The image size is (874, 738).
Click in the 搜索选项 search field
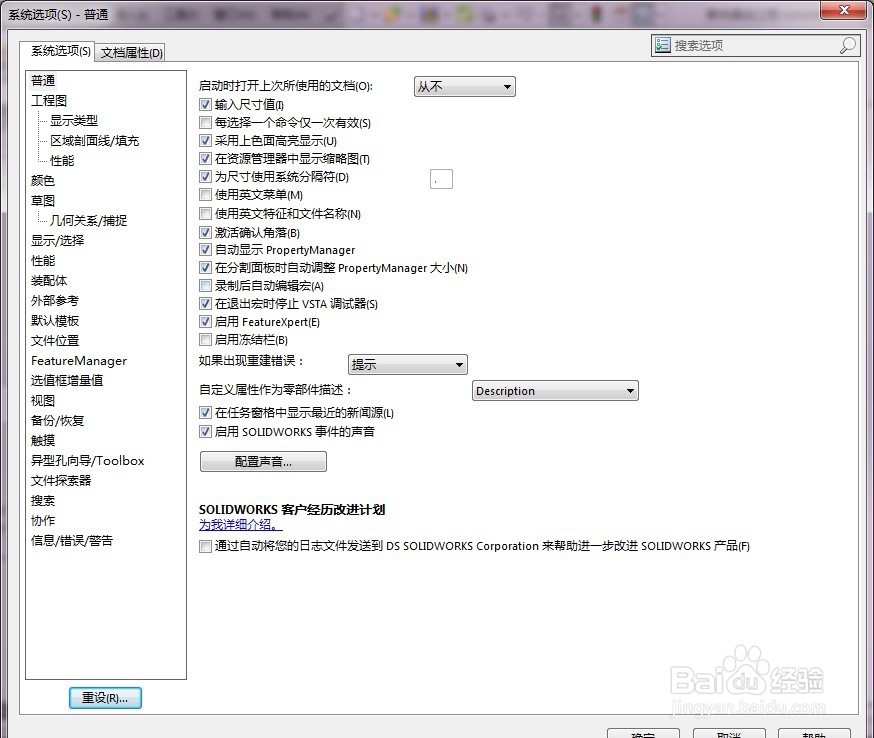tap(754, 45)
